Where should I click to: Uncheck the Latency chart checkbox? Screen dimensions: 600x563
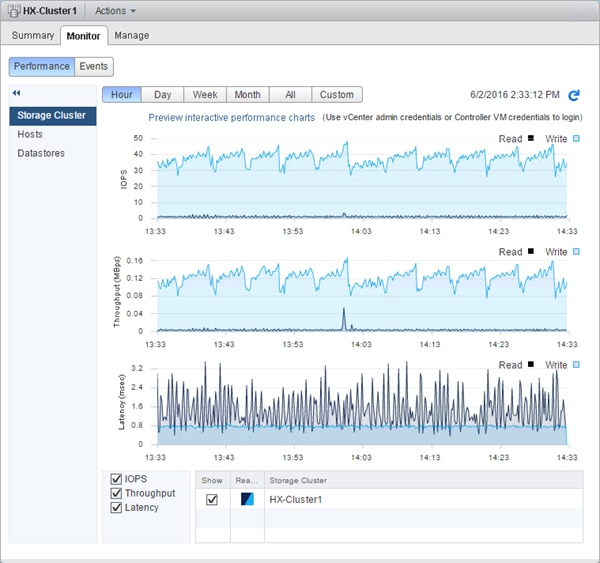click(116, 508)
